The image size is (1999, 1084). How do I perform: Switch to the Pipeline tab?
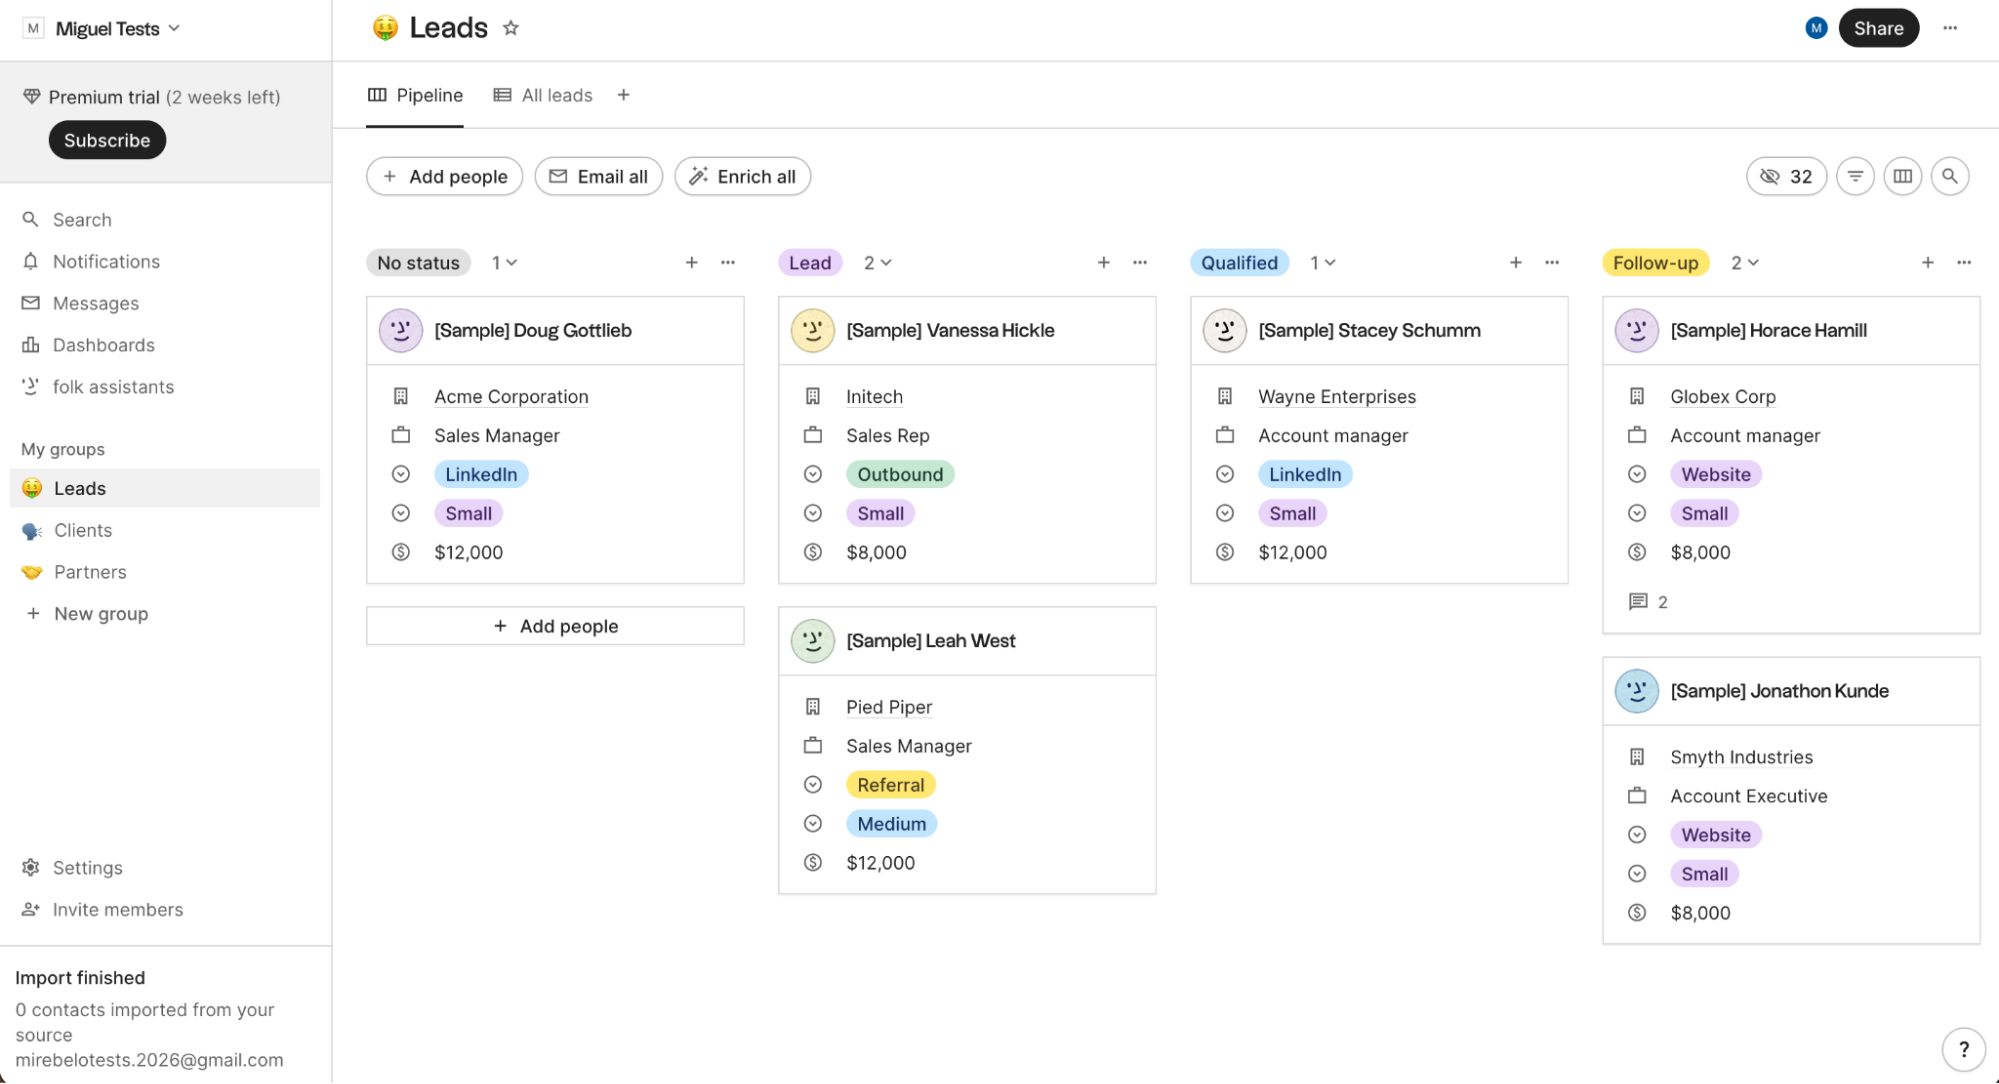point(415,95)
